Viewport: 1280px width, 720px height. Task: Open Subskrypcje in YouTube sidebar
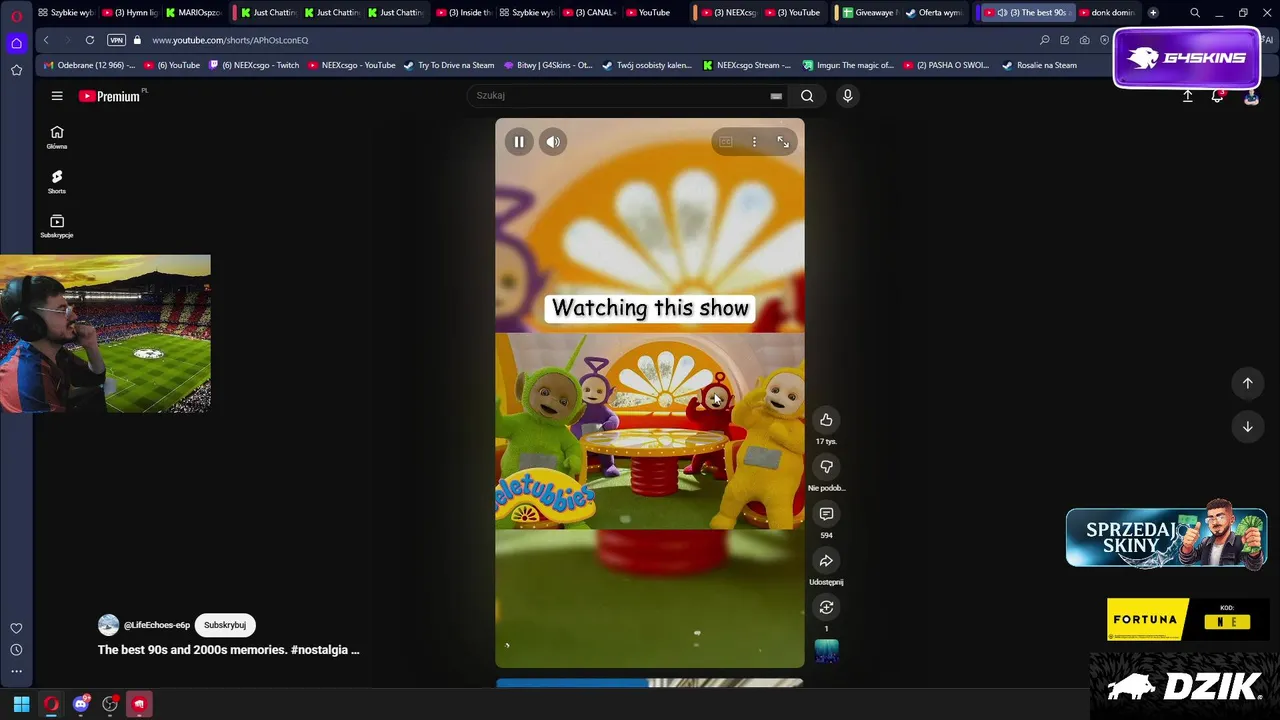click(57, 226)
